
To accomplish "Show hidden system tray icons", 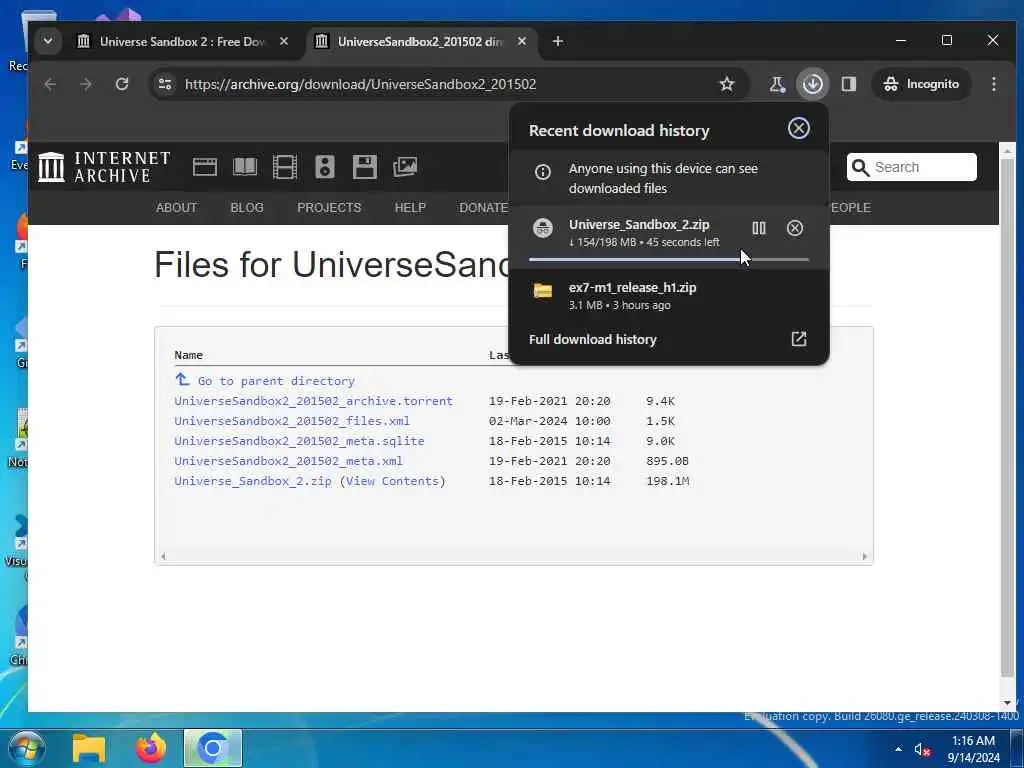I will [x=899, y=749].
